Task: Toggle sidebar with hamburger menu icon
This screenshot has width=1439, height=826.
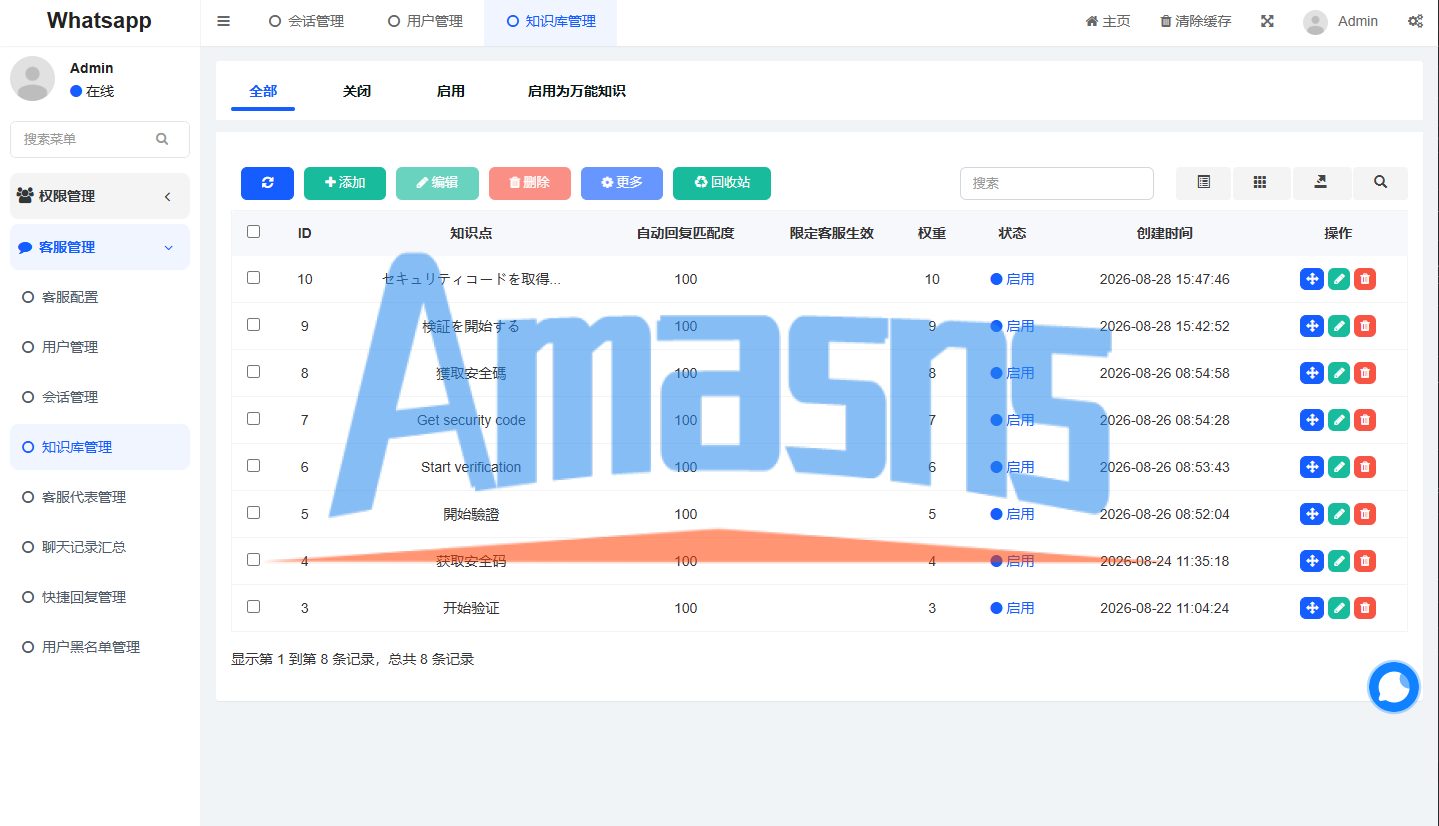Action: pyautogui.click(x=223, y=21)
